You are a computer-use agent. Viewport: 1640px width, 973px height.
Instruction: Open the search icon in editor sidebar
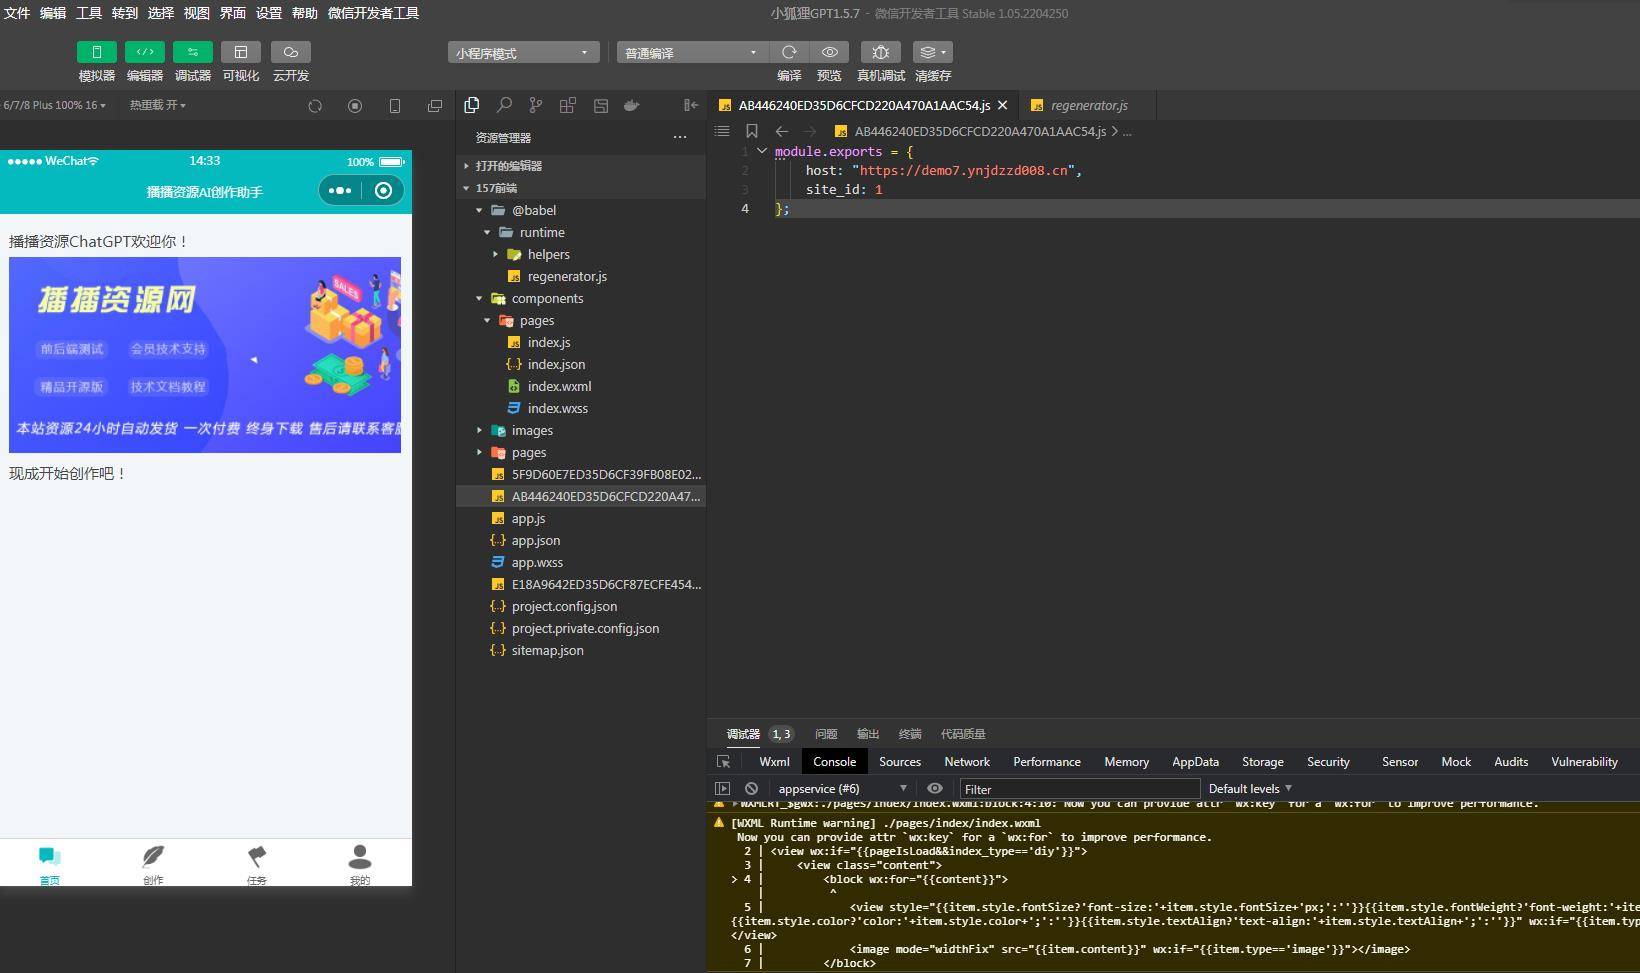(504, 105)
